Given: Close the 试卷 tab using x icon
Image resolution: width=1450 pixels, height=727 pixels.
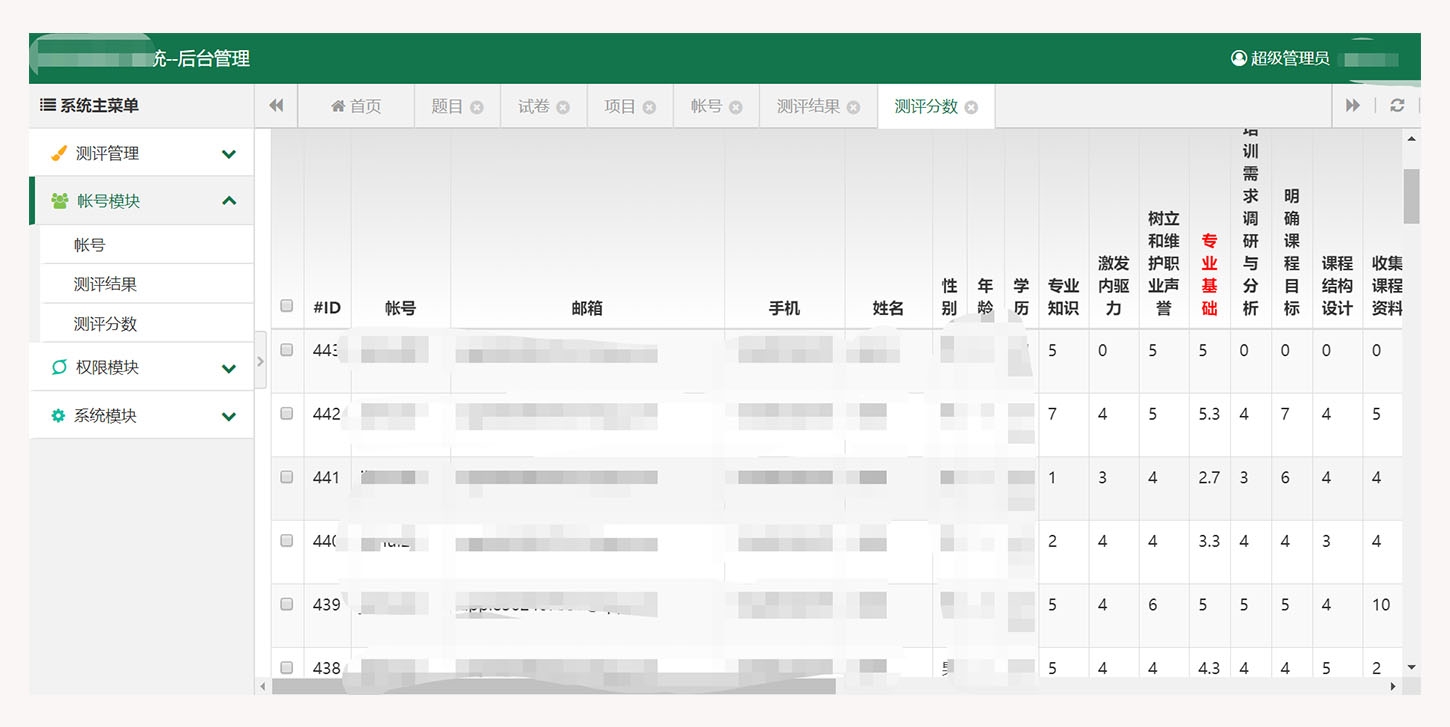Looking at the screenshot, I should 563,107.
